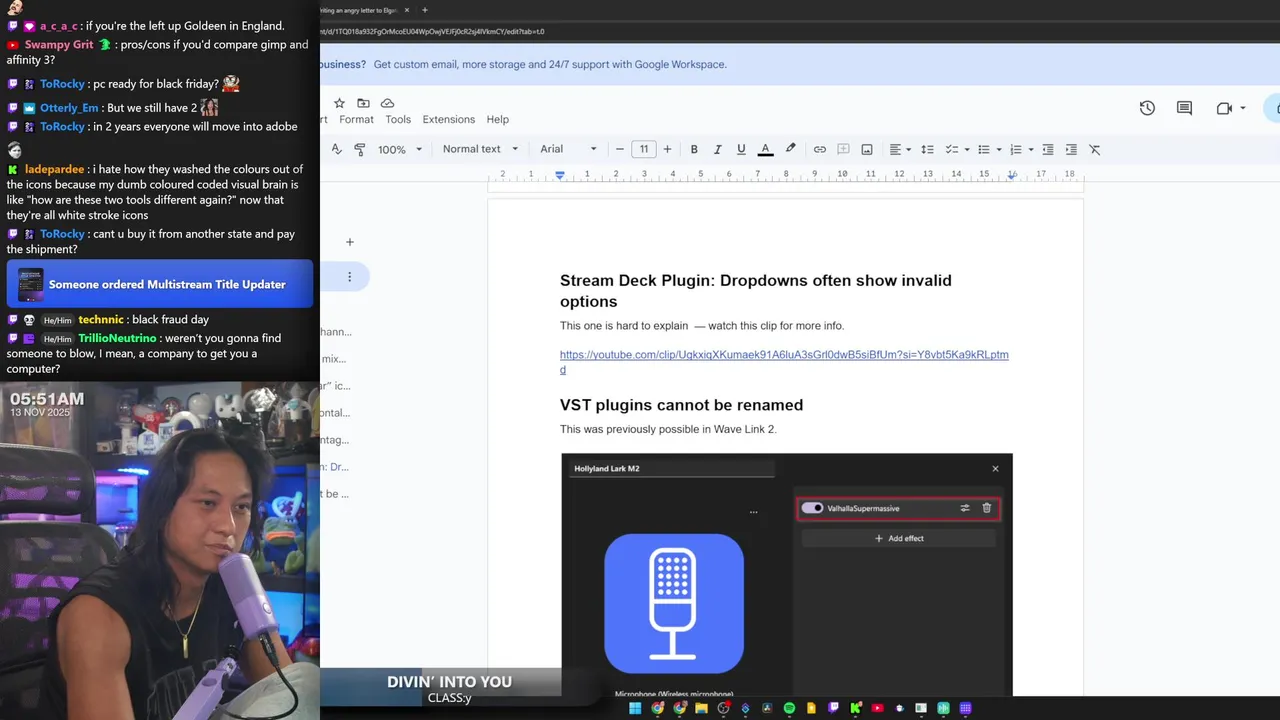Screen dimensions: 1280x720
Task: Apply a bulleted list
Action: pyautogui.click(x=984, y=149)
